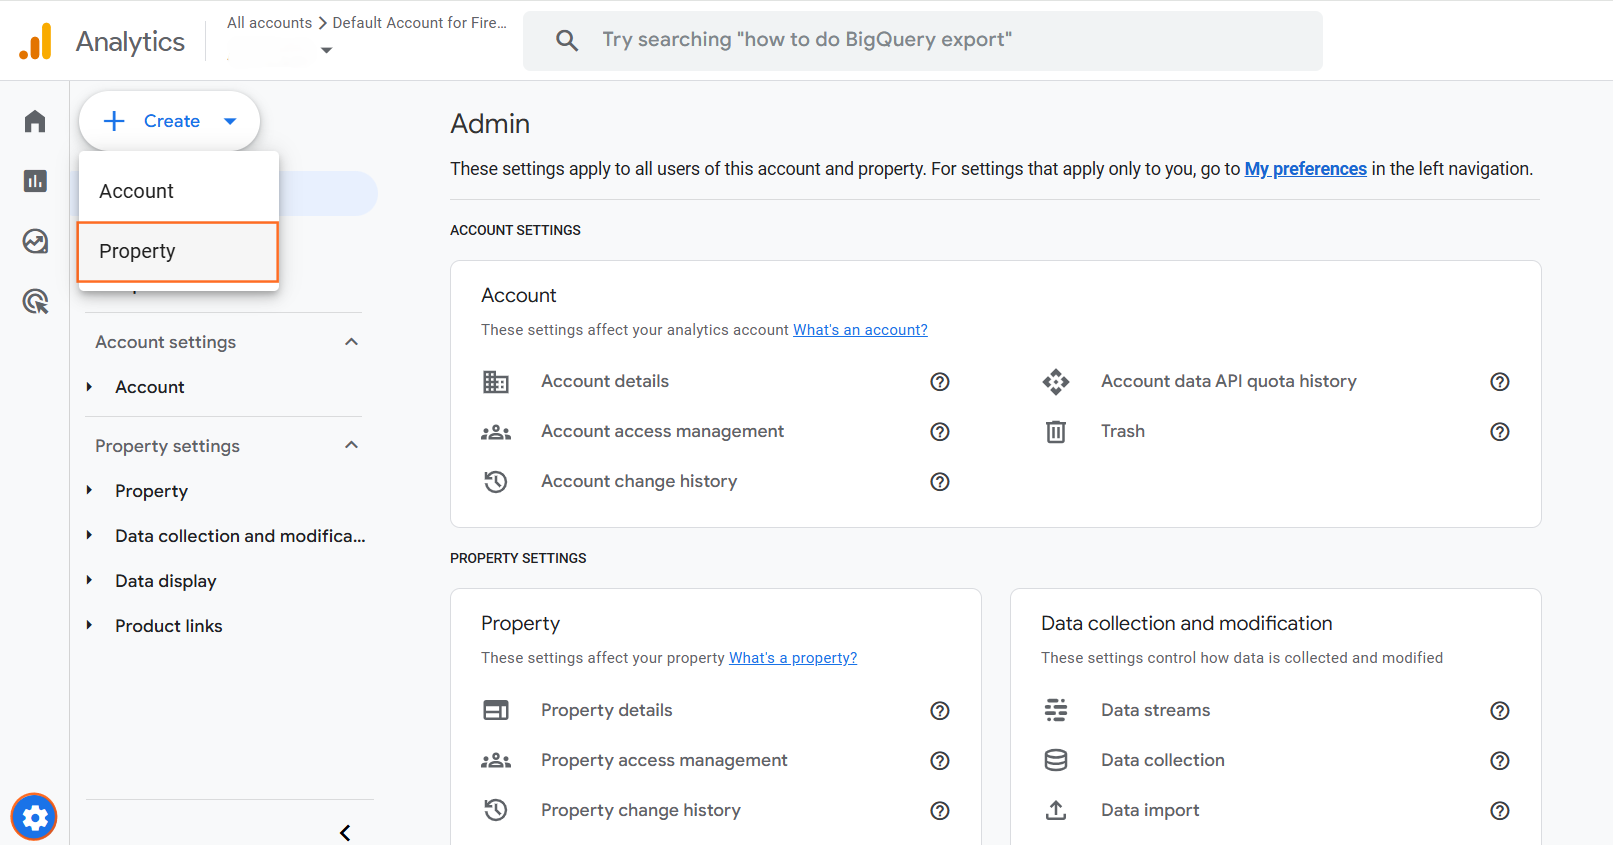Open help for Data collection
Image resolution: width=1613 pixels, height=845 pixels.
point(1500,760)
